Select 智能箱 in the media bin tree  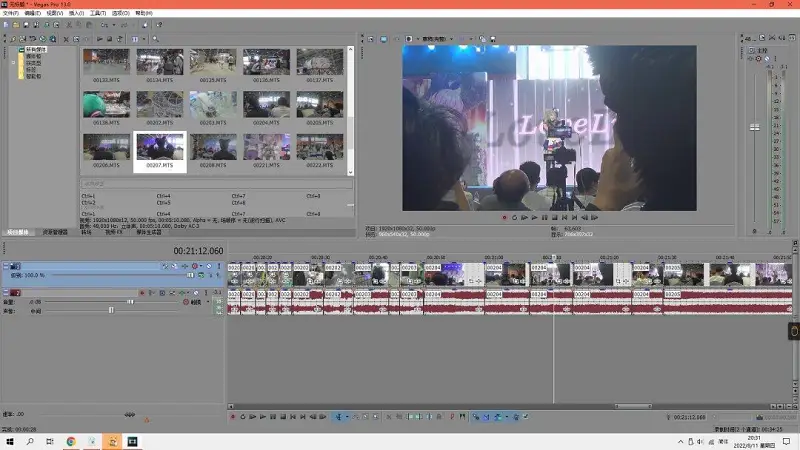coord(33,76)
